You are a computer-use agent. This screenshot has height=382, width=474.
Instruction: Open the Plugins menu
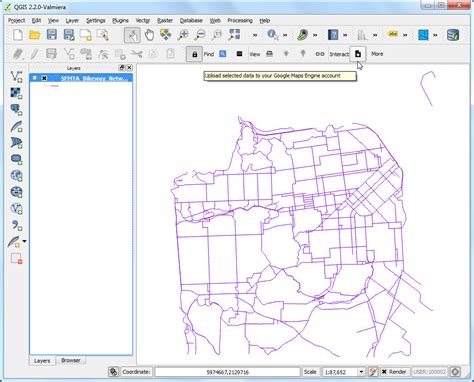pos(120,20)
